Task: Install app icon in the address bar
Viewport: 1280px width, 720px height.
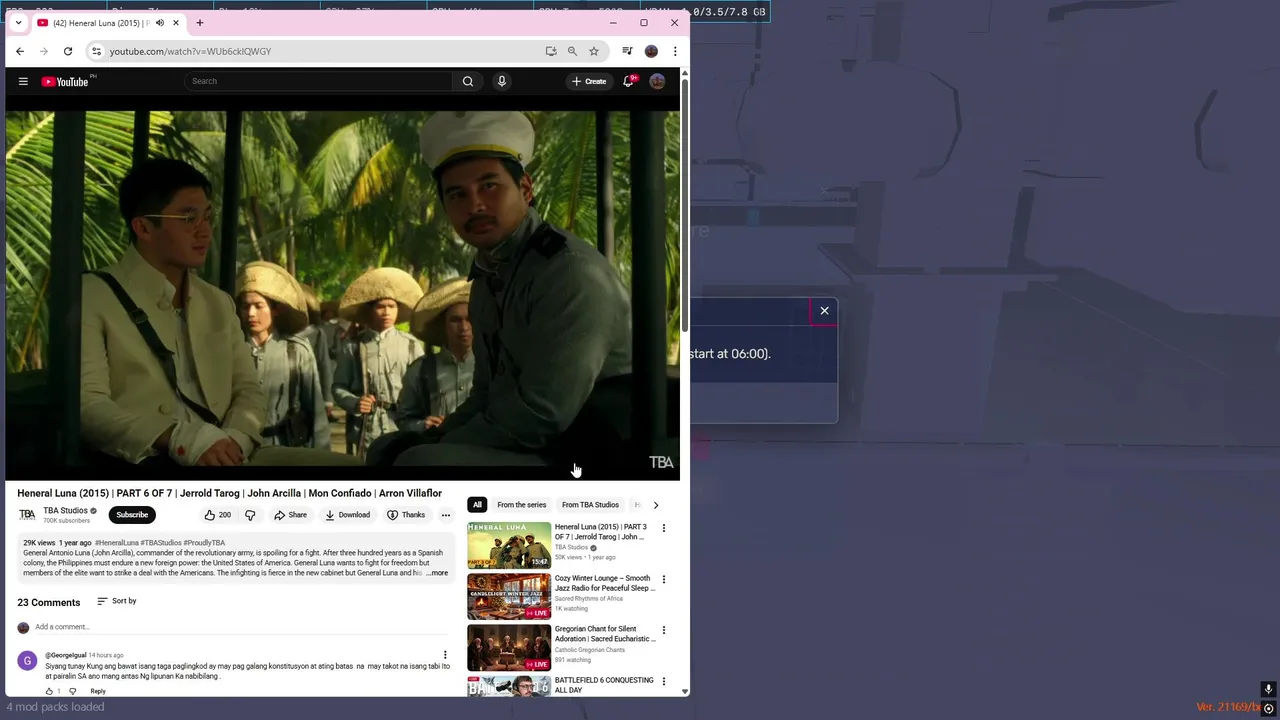Action: point(551,51)
